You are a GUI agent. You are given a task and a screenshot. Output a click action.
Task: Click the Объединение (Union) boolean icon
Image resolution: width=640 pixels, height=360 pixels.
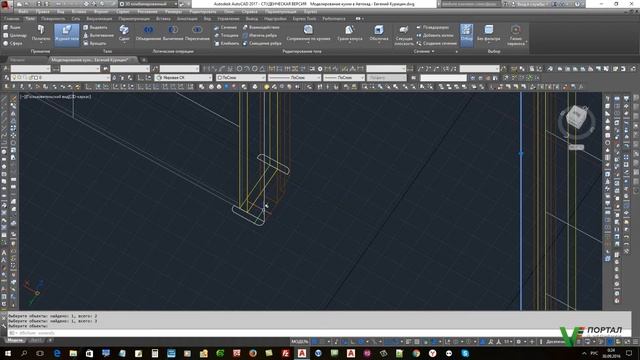148,30
